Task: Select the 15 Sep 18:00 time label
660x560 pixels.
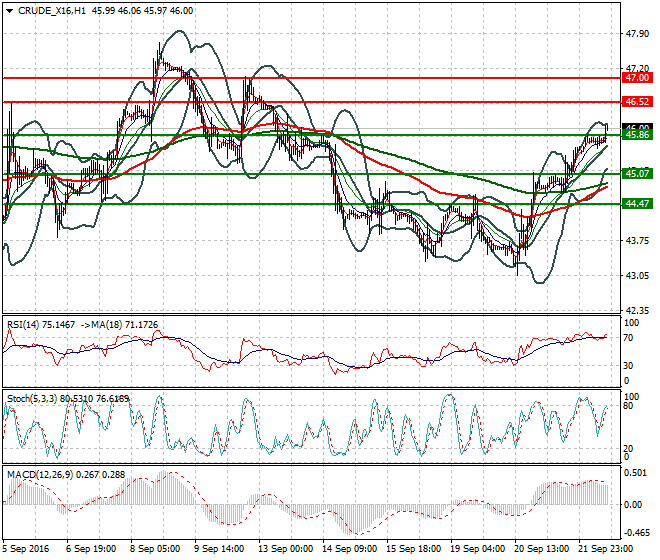Action: click(x=414, y=549)
